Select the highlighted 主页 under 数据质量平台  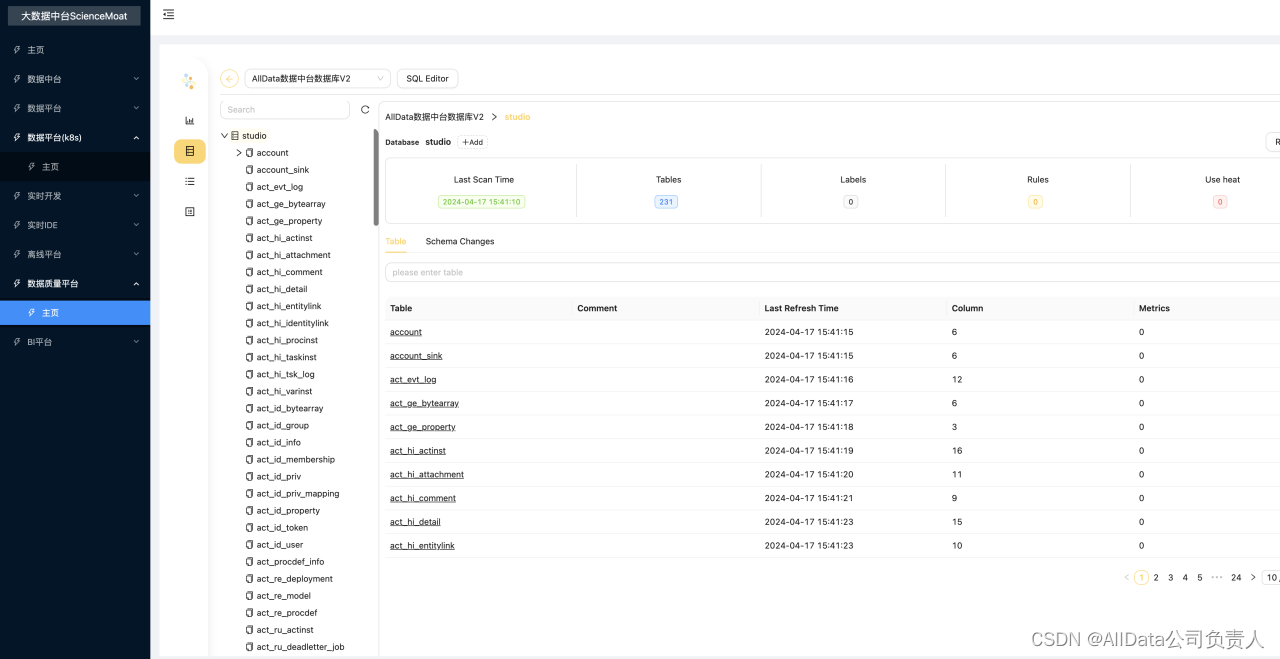coord(75,313)
